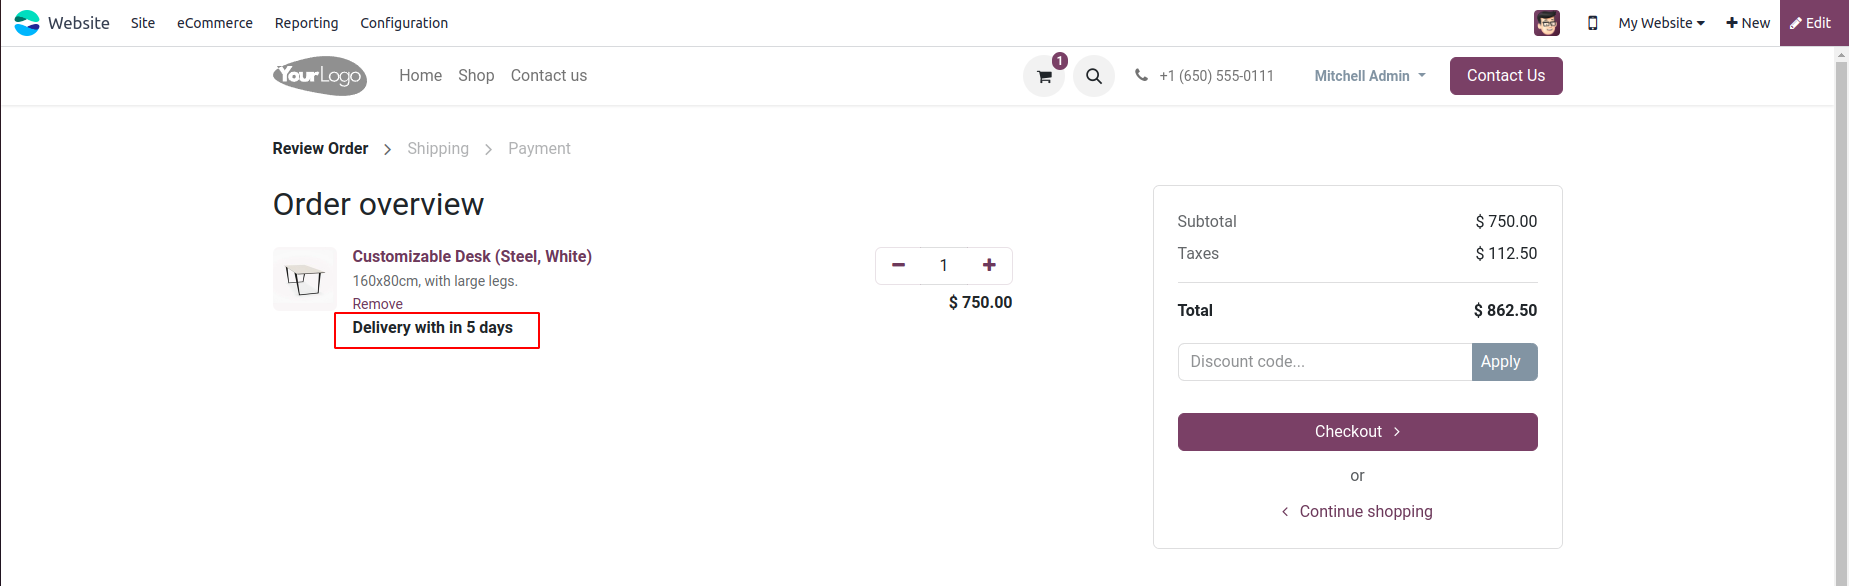Viewport: 1849px width, 586px height.
Task: Click the Remove link under the desk
Action: click(377, 304)
